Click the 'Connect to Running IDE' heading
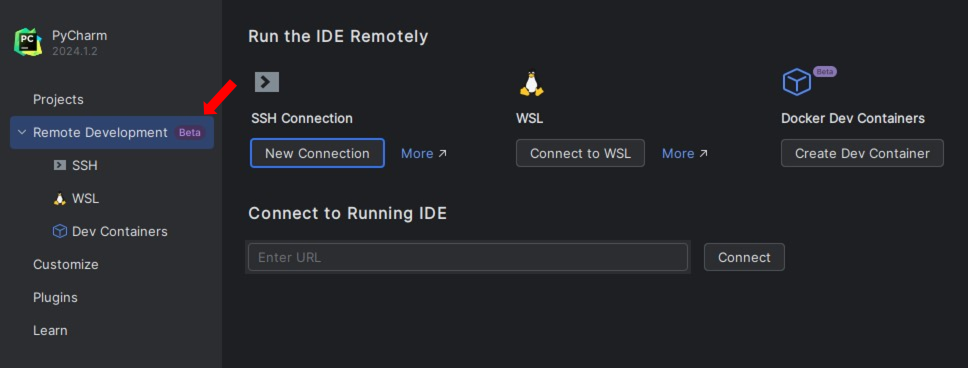Viewport: 968px width, 368px height. click(348, 214)
